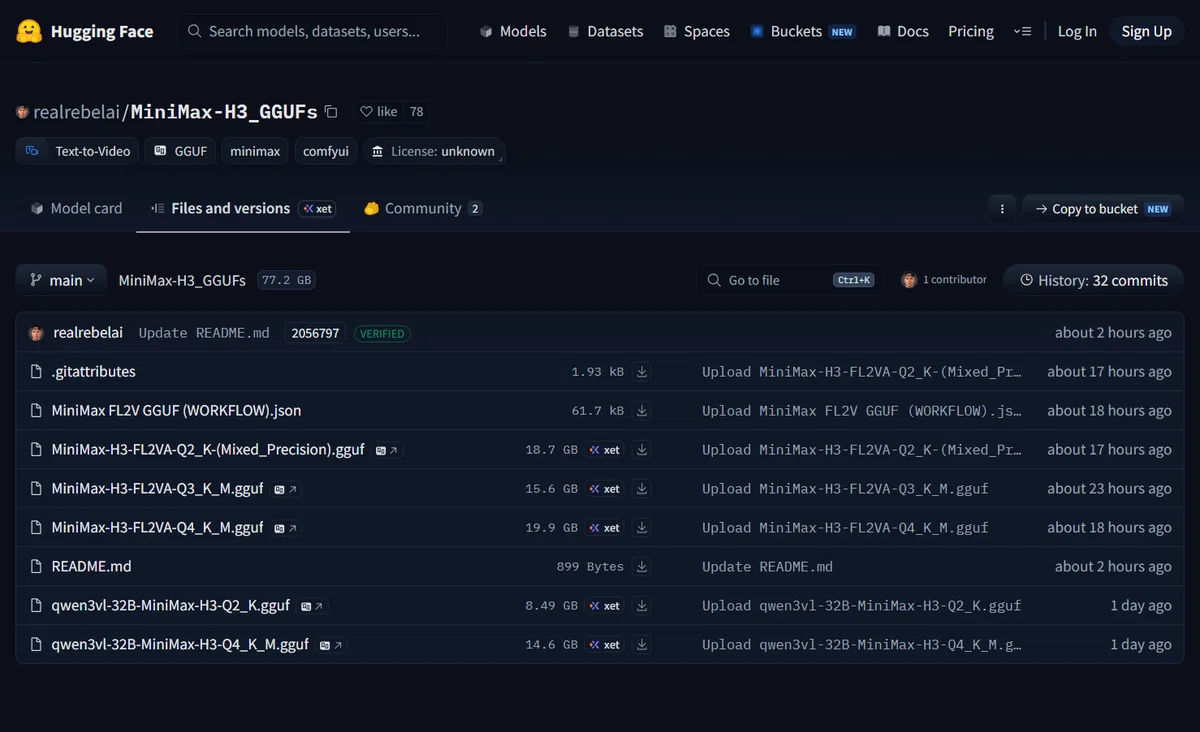1200x732 pixels.
Task: Click the GGUF tag
Action: tap(181, 151)
